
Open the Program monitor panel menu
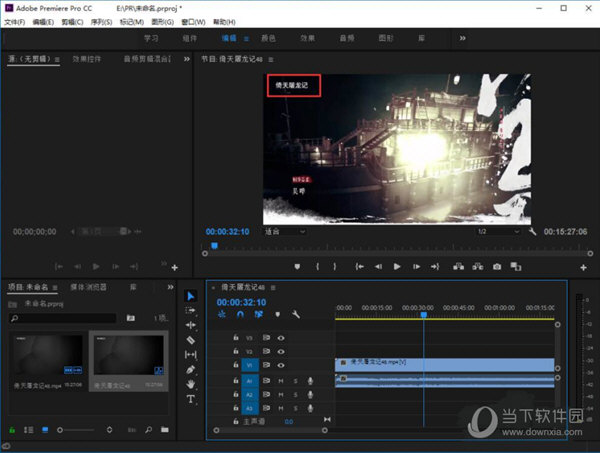point(271,59)
